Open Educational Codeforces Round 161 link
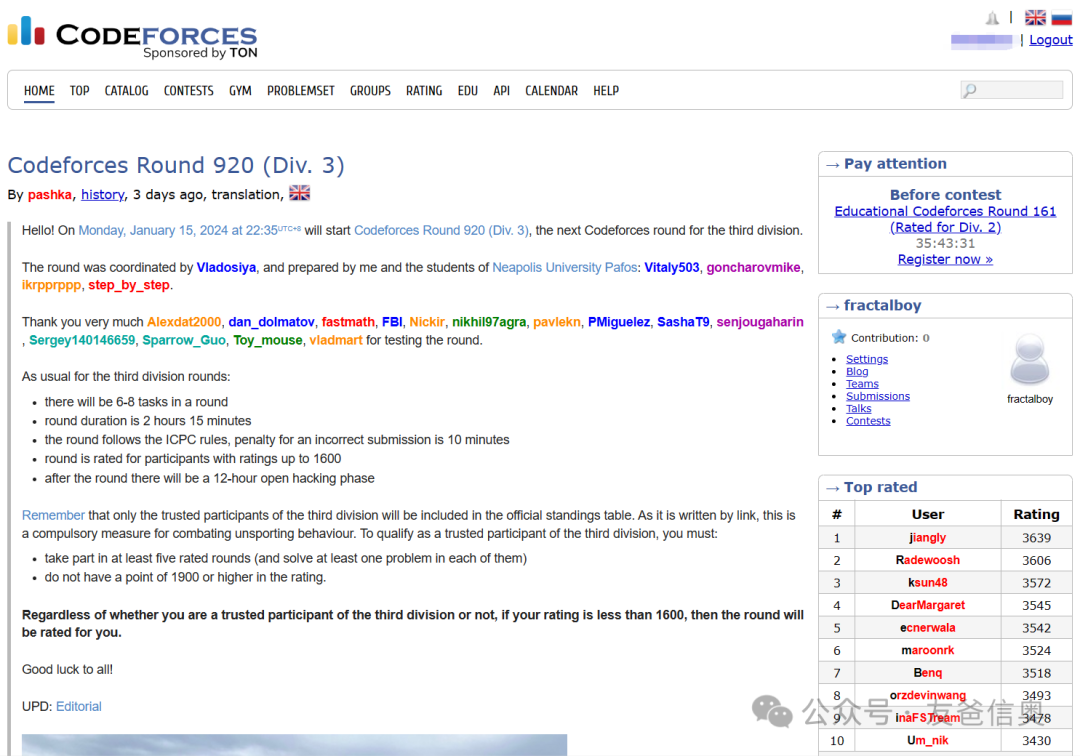 [945, 219]
